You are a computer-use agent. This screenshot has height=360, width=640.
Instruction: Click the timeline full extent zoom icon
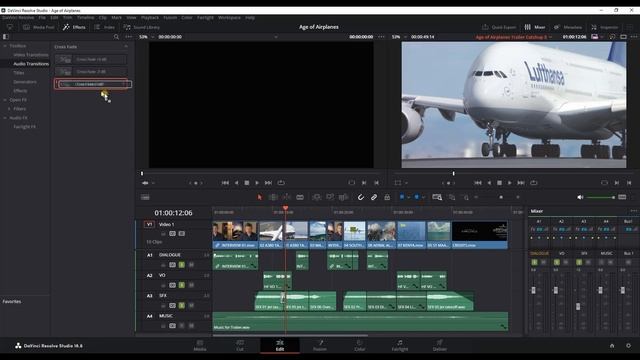437,197
